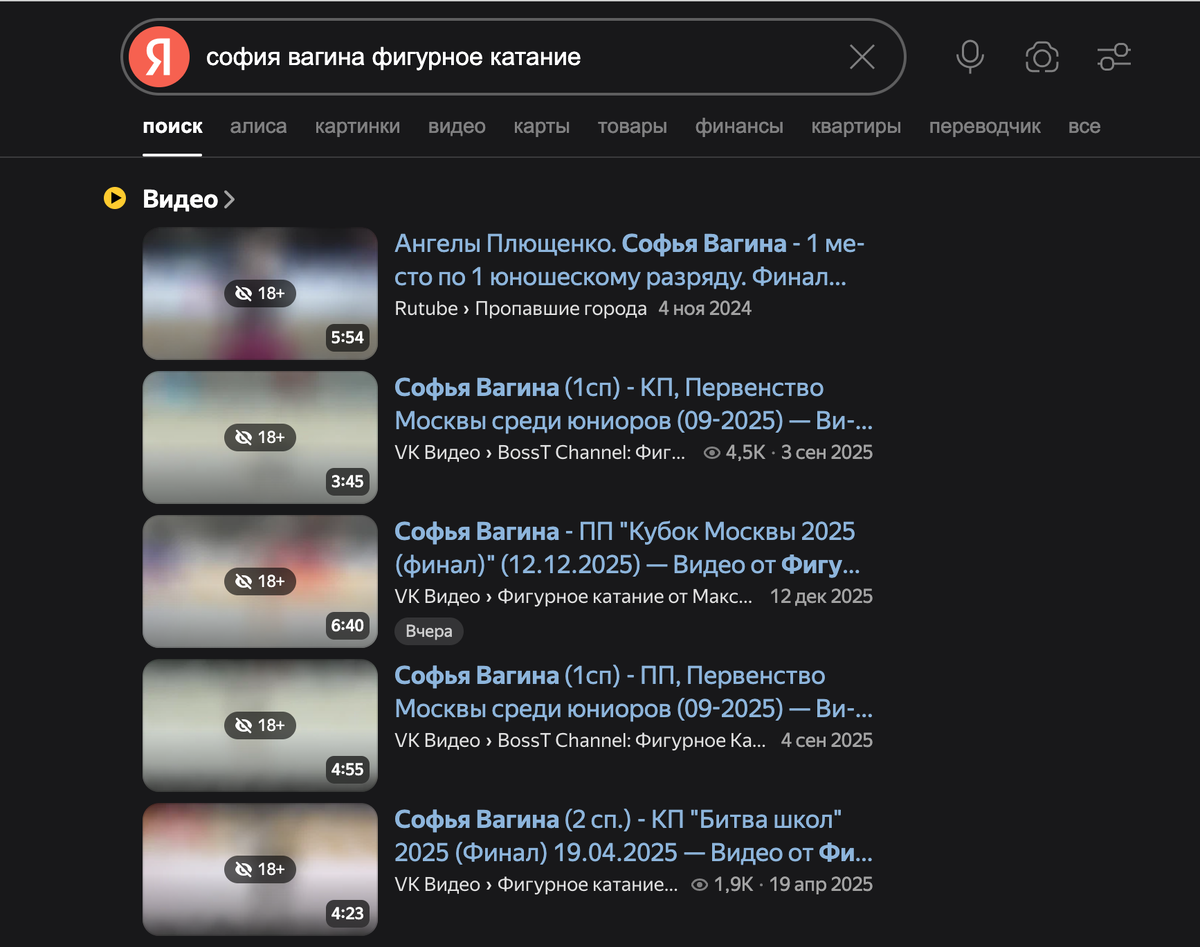Click blurred thumbnail with 4:55 duration
1200x947 pixels.
[260, 725]
